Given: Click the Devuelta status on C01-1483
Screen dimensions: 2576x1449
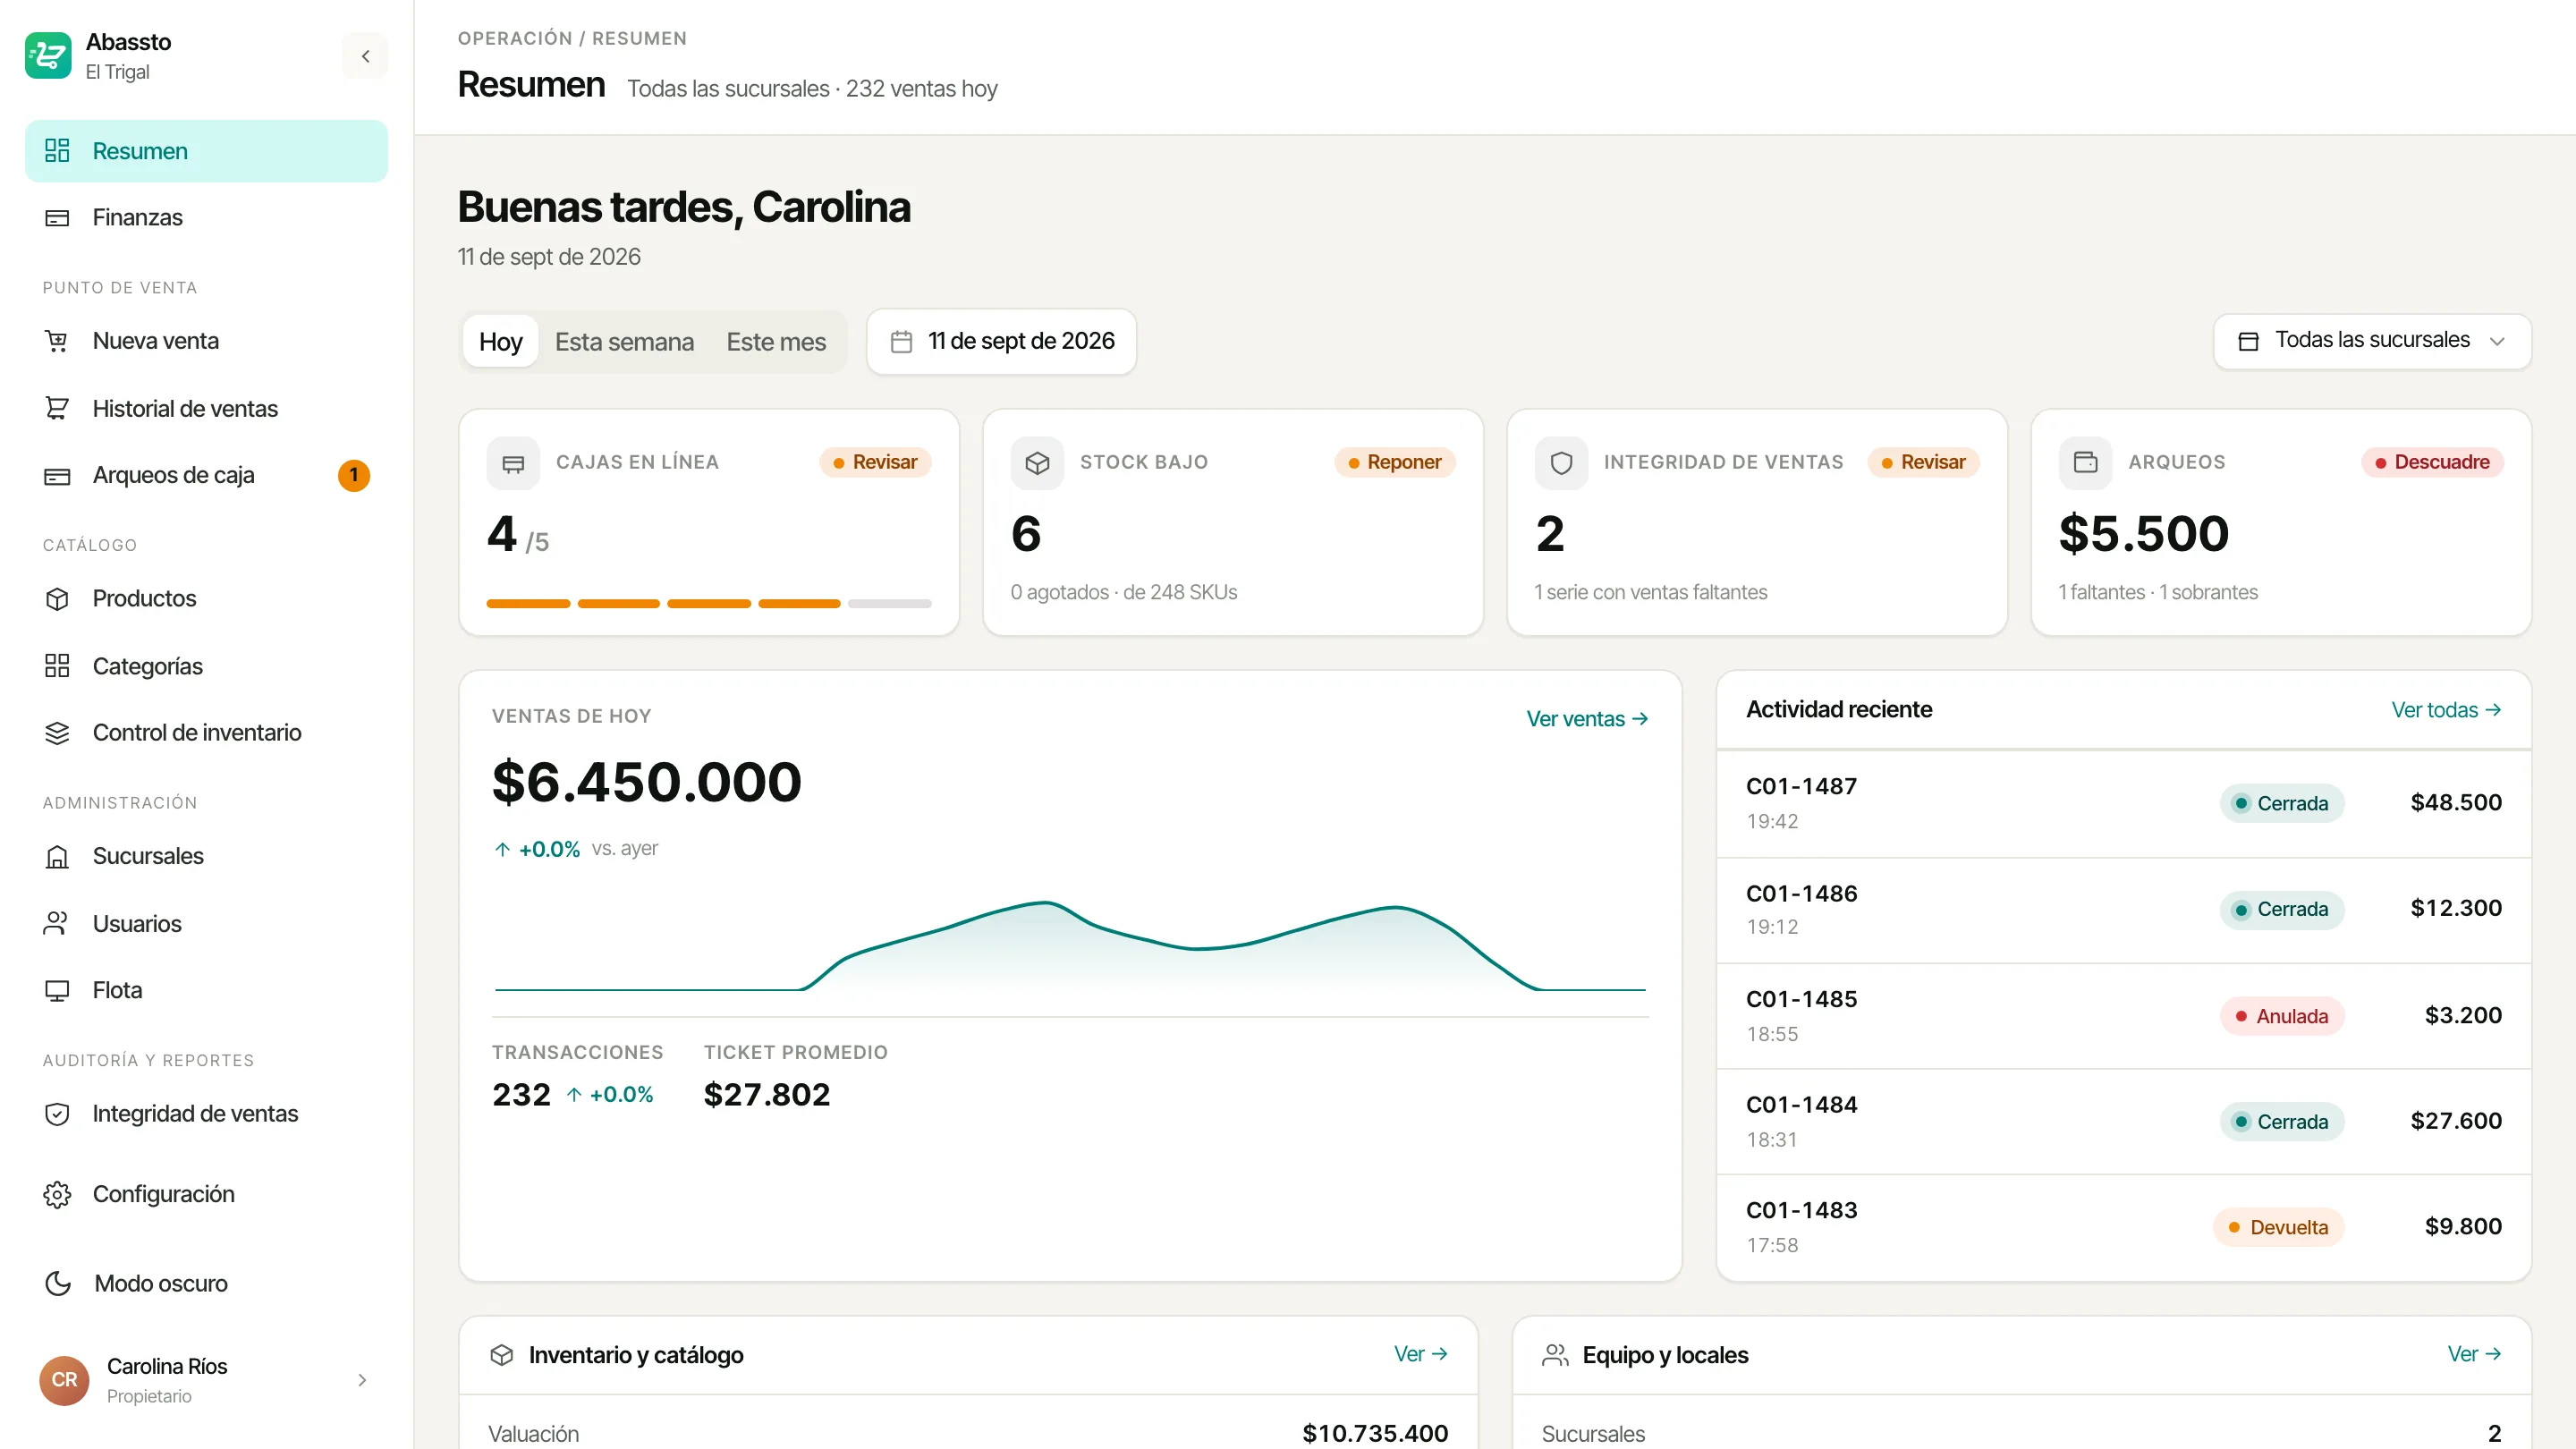Looking at the screenshot, I should tap(2279, 1227).
